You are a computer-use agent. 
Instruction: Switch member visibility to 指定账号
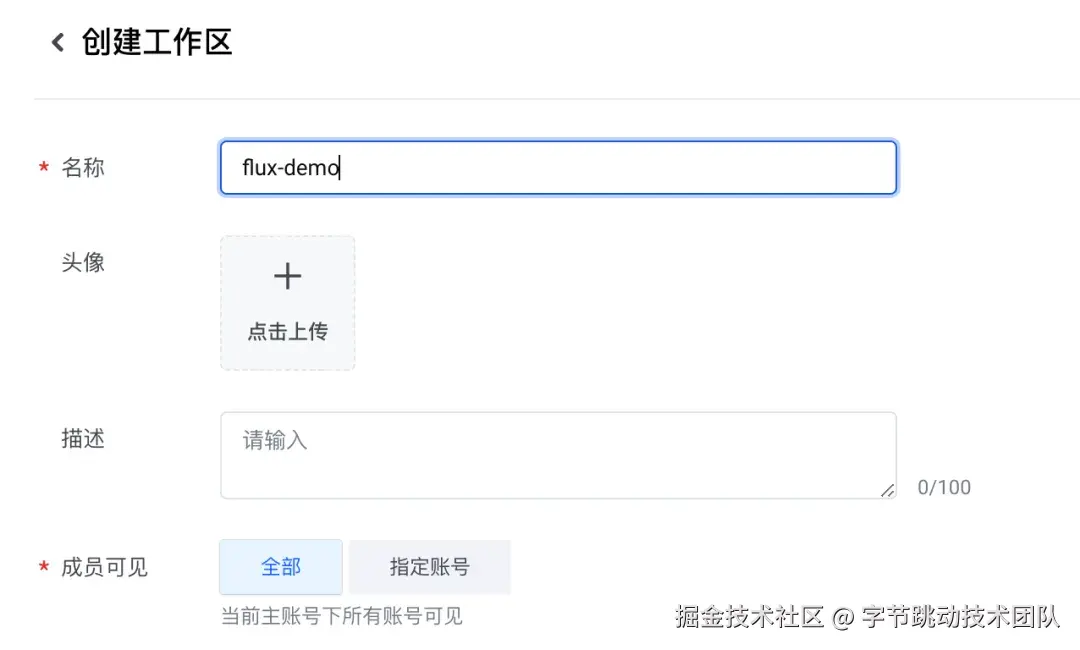430,566
